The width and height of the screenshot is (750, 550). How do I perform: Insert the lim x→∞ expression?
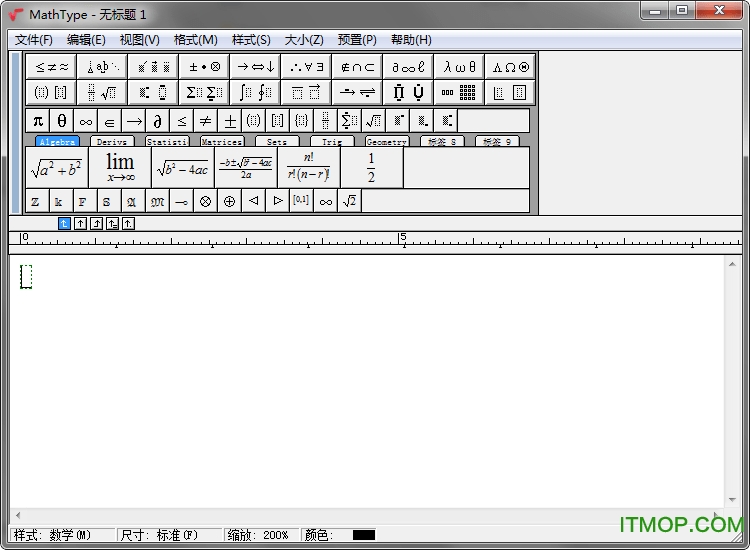tap(120, 168)
